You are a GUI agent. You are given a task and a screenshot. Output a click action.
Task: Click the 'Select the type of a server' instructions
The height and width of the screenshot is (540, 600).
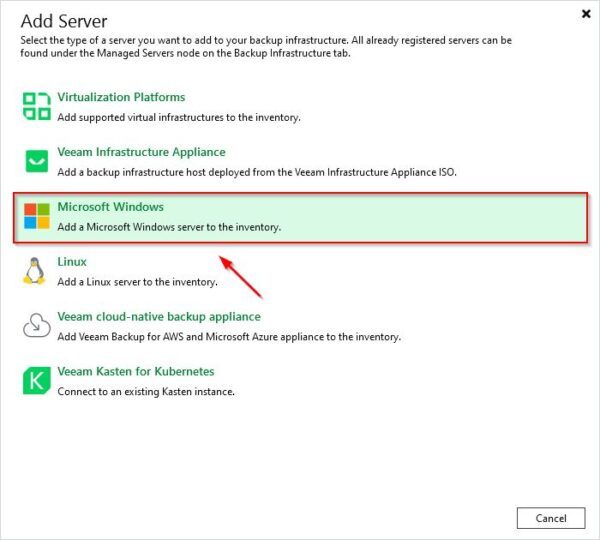click(266, 46)
